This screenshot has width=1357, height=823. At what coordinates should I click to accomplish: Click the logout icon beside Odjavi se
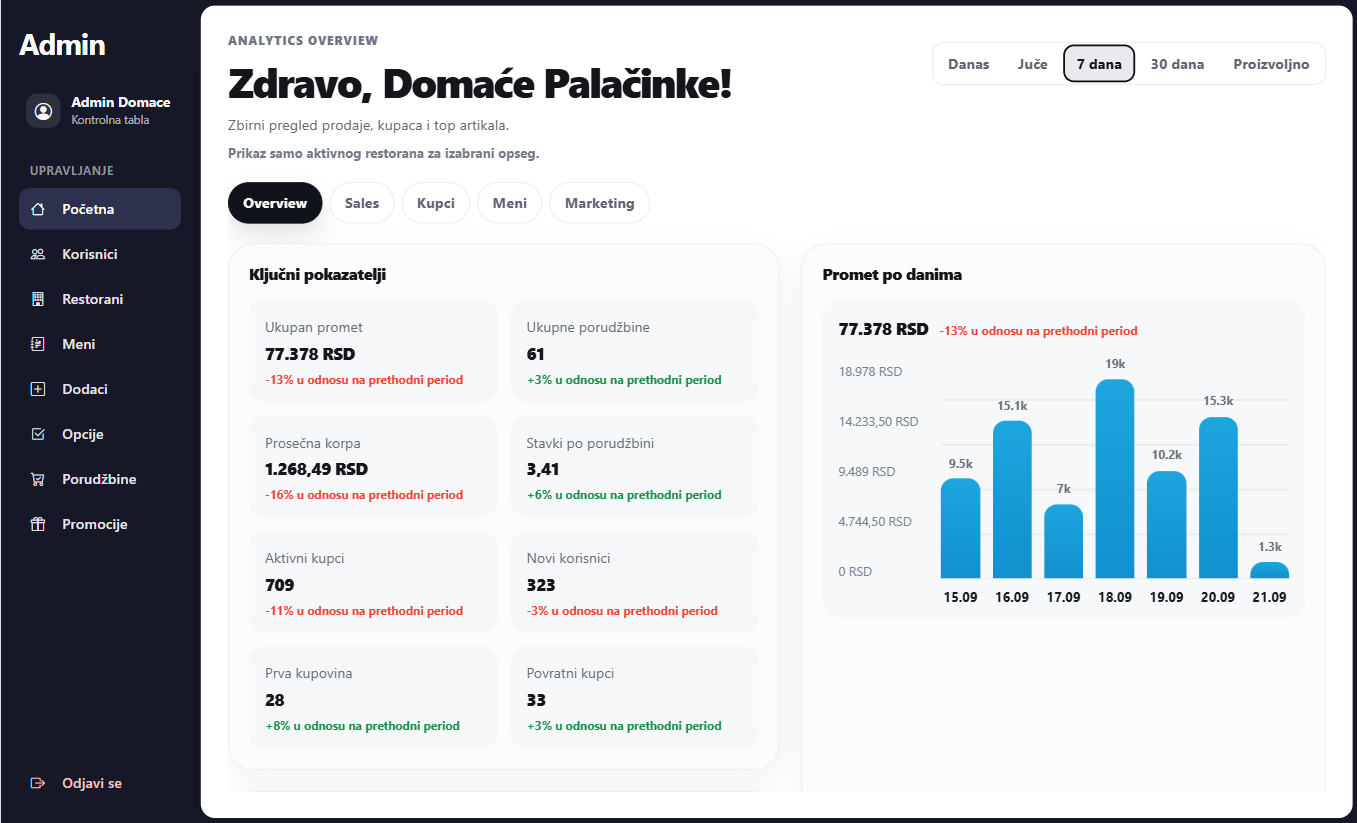(x=38, y=783)
